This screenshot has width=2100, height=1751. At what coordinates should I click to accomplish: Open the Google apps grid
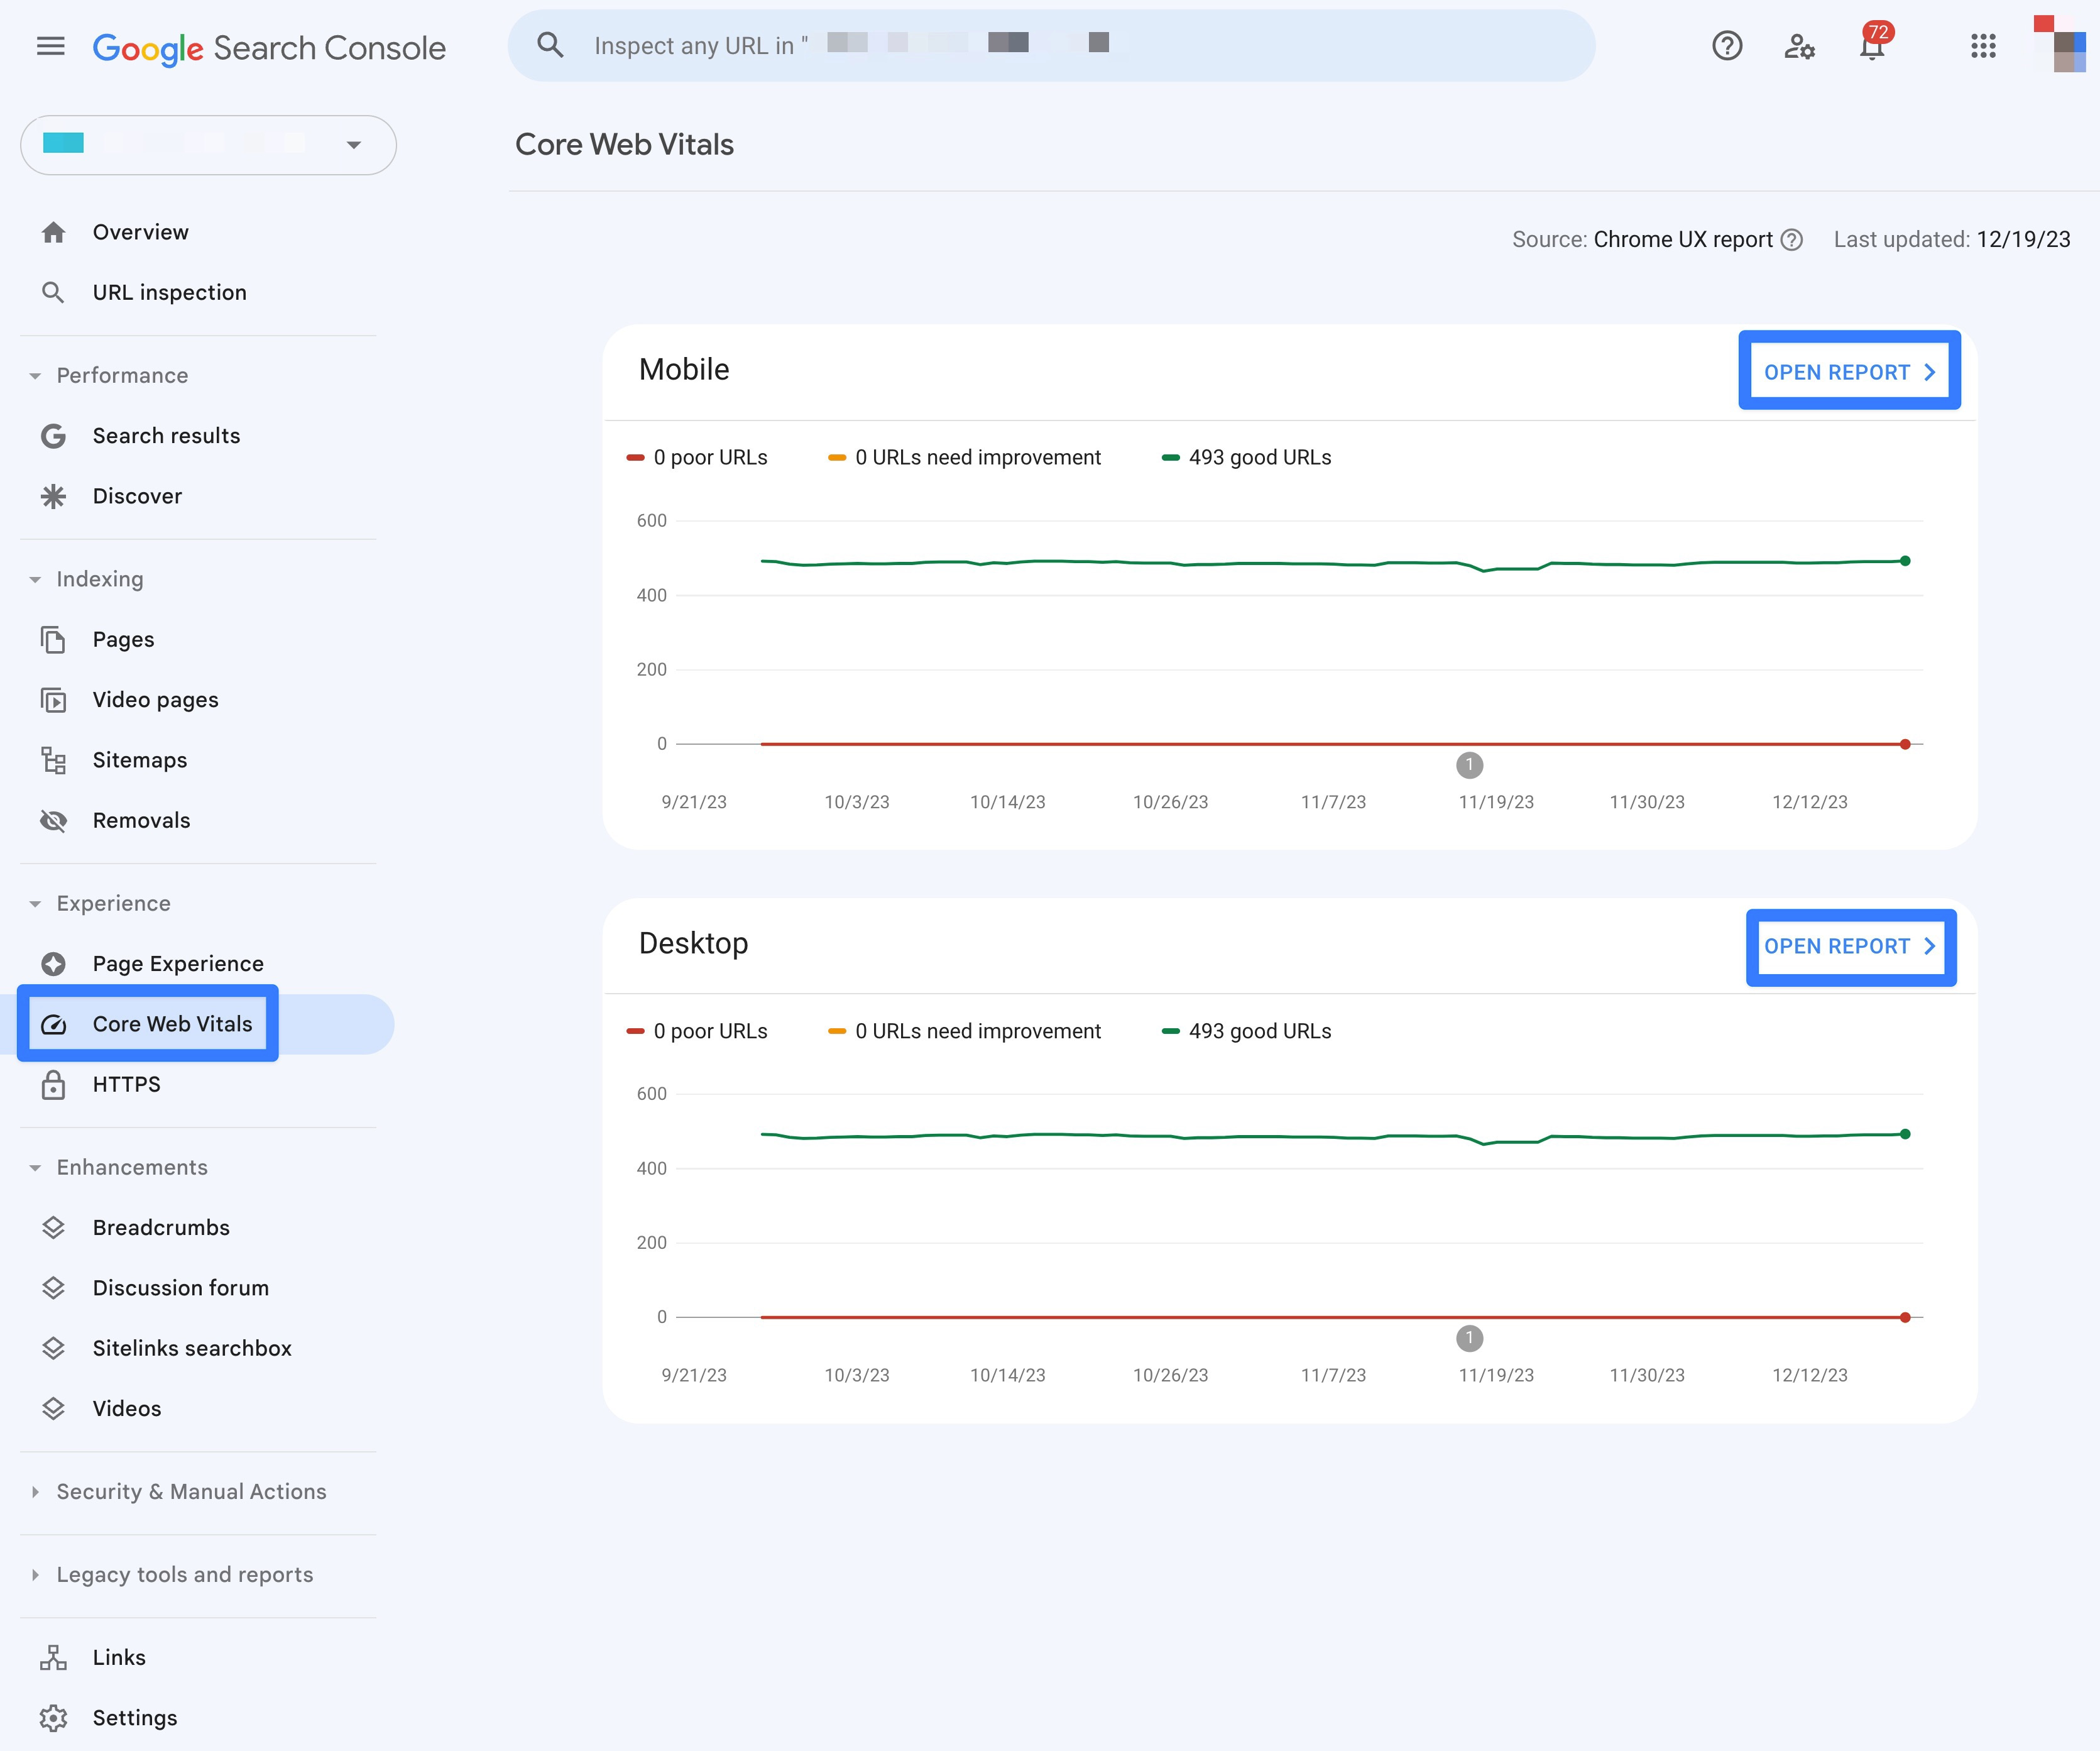pyautogui.click(x=1983, y=46)
